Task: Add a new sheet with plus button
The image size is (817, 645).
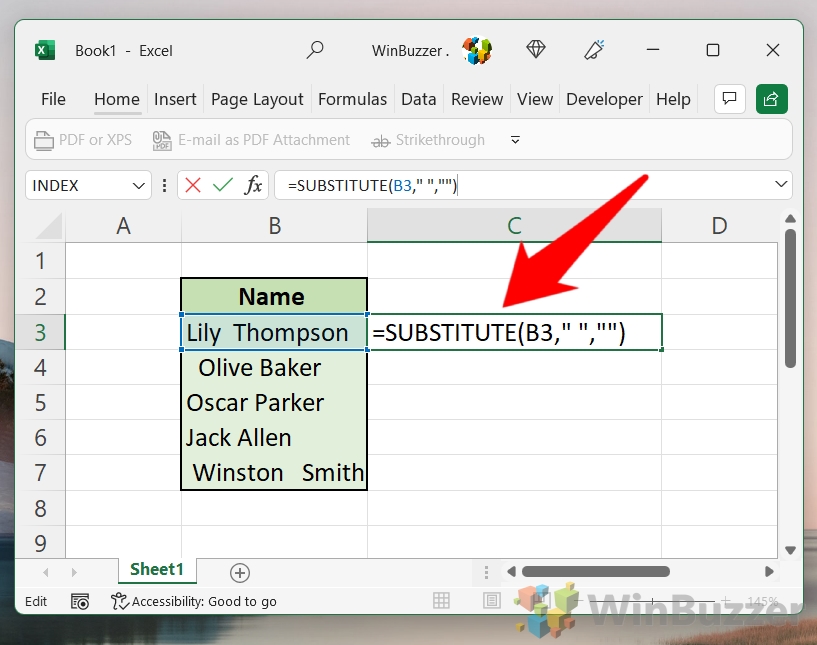Action: (240, 573)
